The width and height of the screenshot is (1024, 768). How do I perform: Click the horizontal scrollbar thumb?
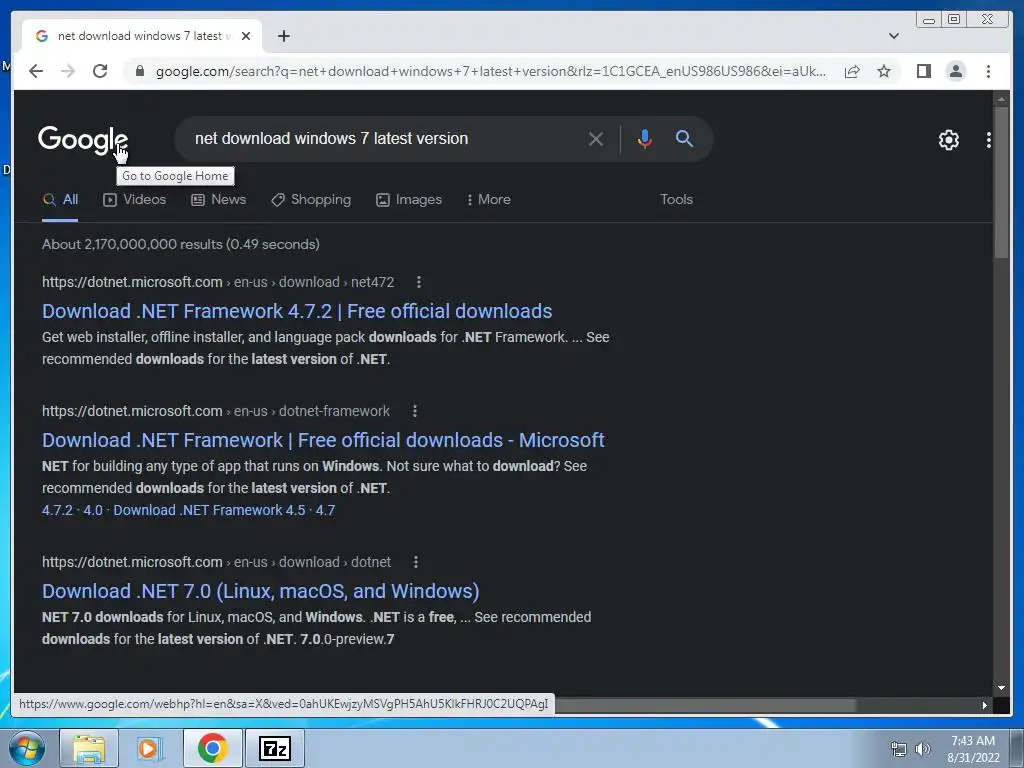(705, 705)
